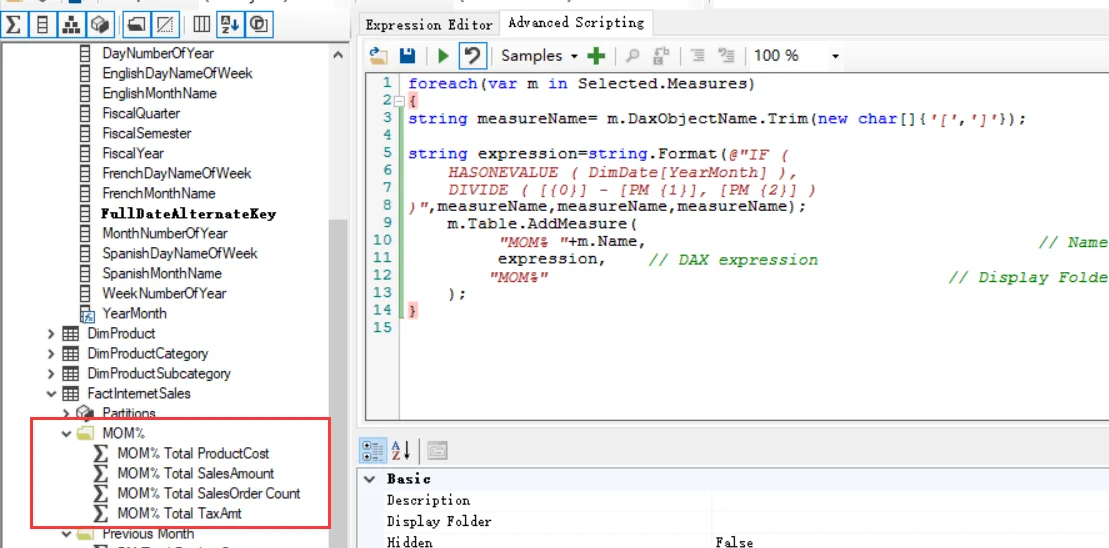Click the Sigma icon of MOM% Total ProductCost
The width and height of the screenshot is (1109, 548).
[102, 453]
